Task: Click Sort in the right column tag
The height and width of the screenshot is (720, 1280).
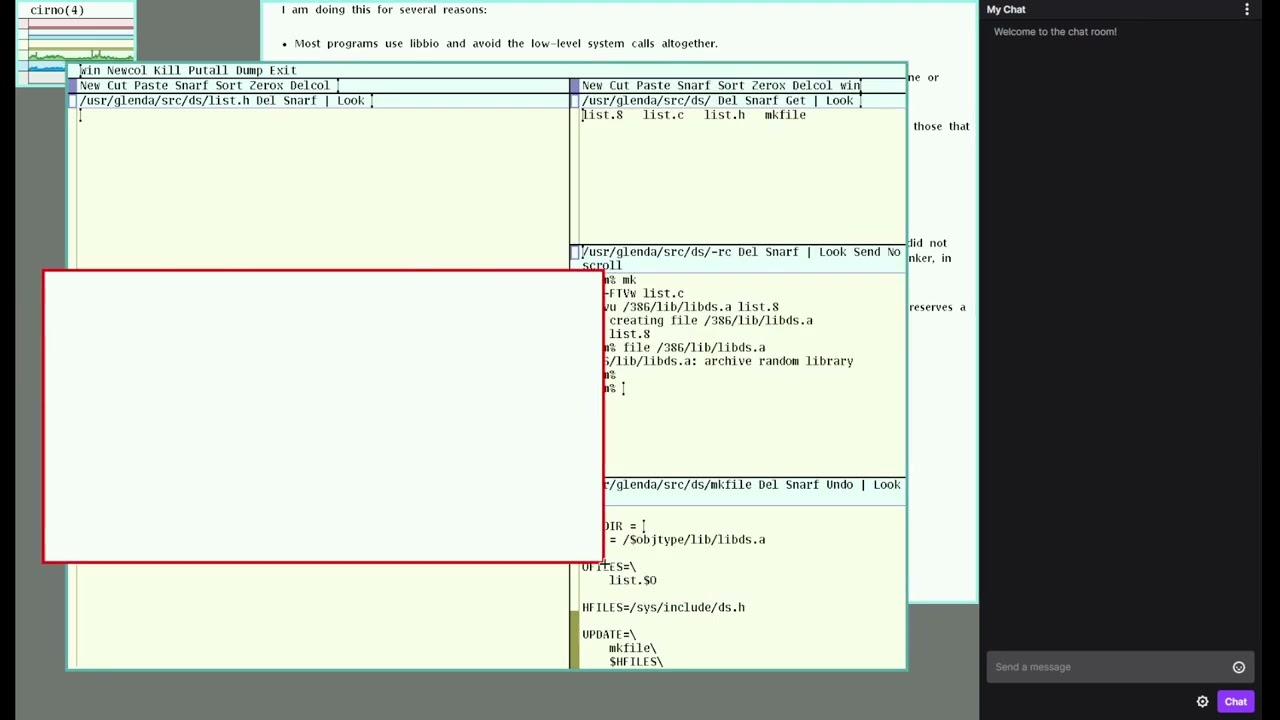Action: (x=731, y=86)
